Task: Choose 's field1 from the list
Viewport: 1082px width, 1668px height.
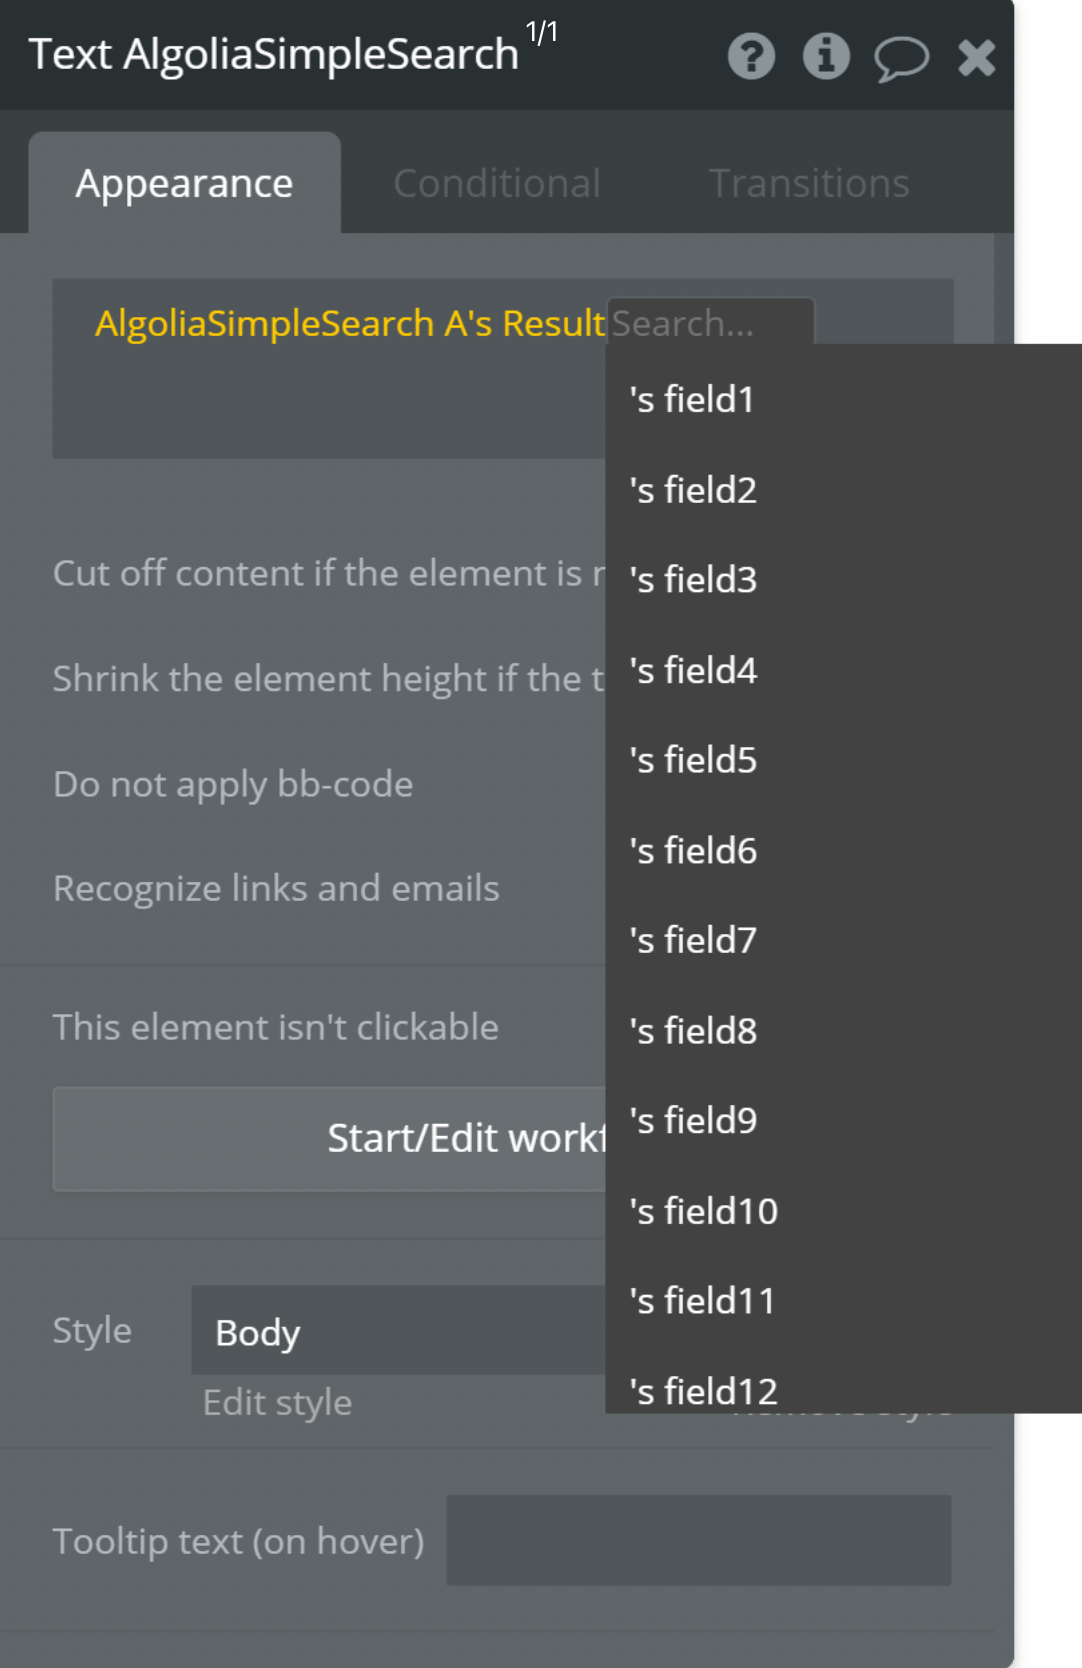Action: (843, 399)
